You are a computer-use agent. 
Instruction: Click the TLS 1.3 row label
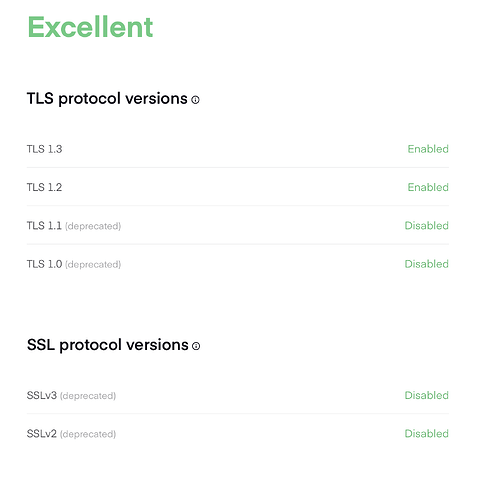click(44, 149)
